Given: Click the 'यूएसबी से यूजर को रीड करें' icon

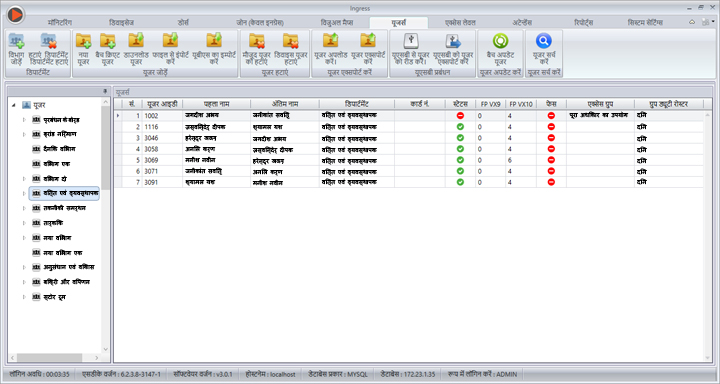Looking at the screenshot, I should coord(411,41).
